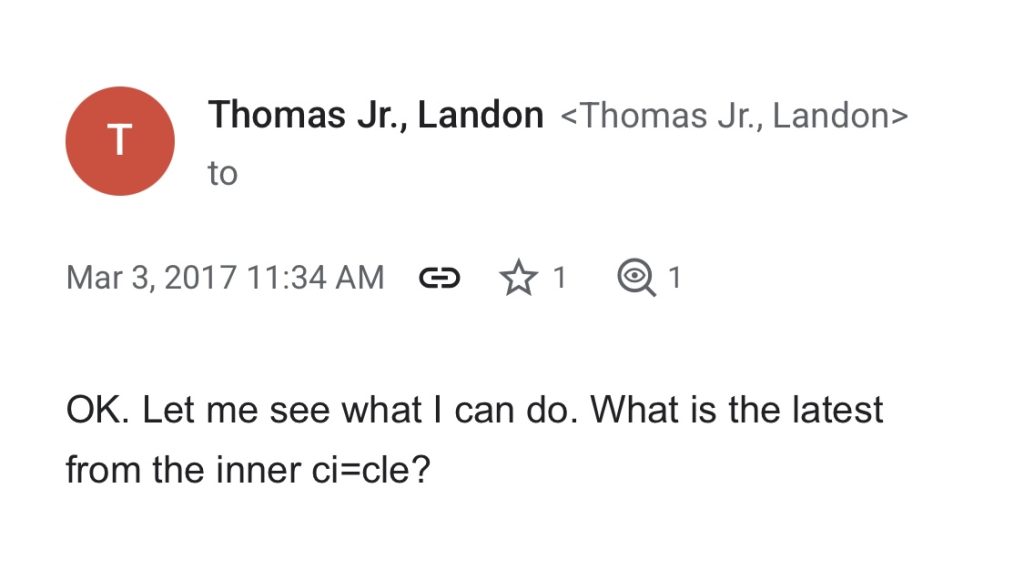Image resolution: width=1024 pixels, height=580 pixels.
Task: Click the Mar 3, 2017 date
Action: click(148, 277)
